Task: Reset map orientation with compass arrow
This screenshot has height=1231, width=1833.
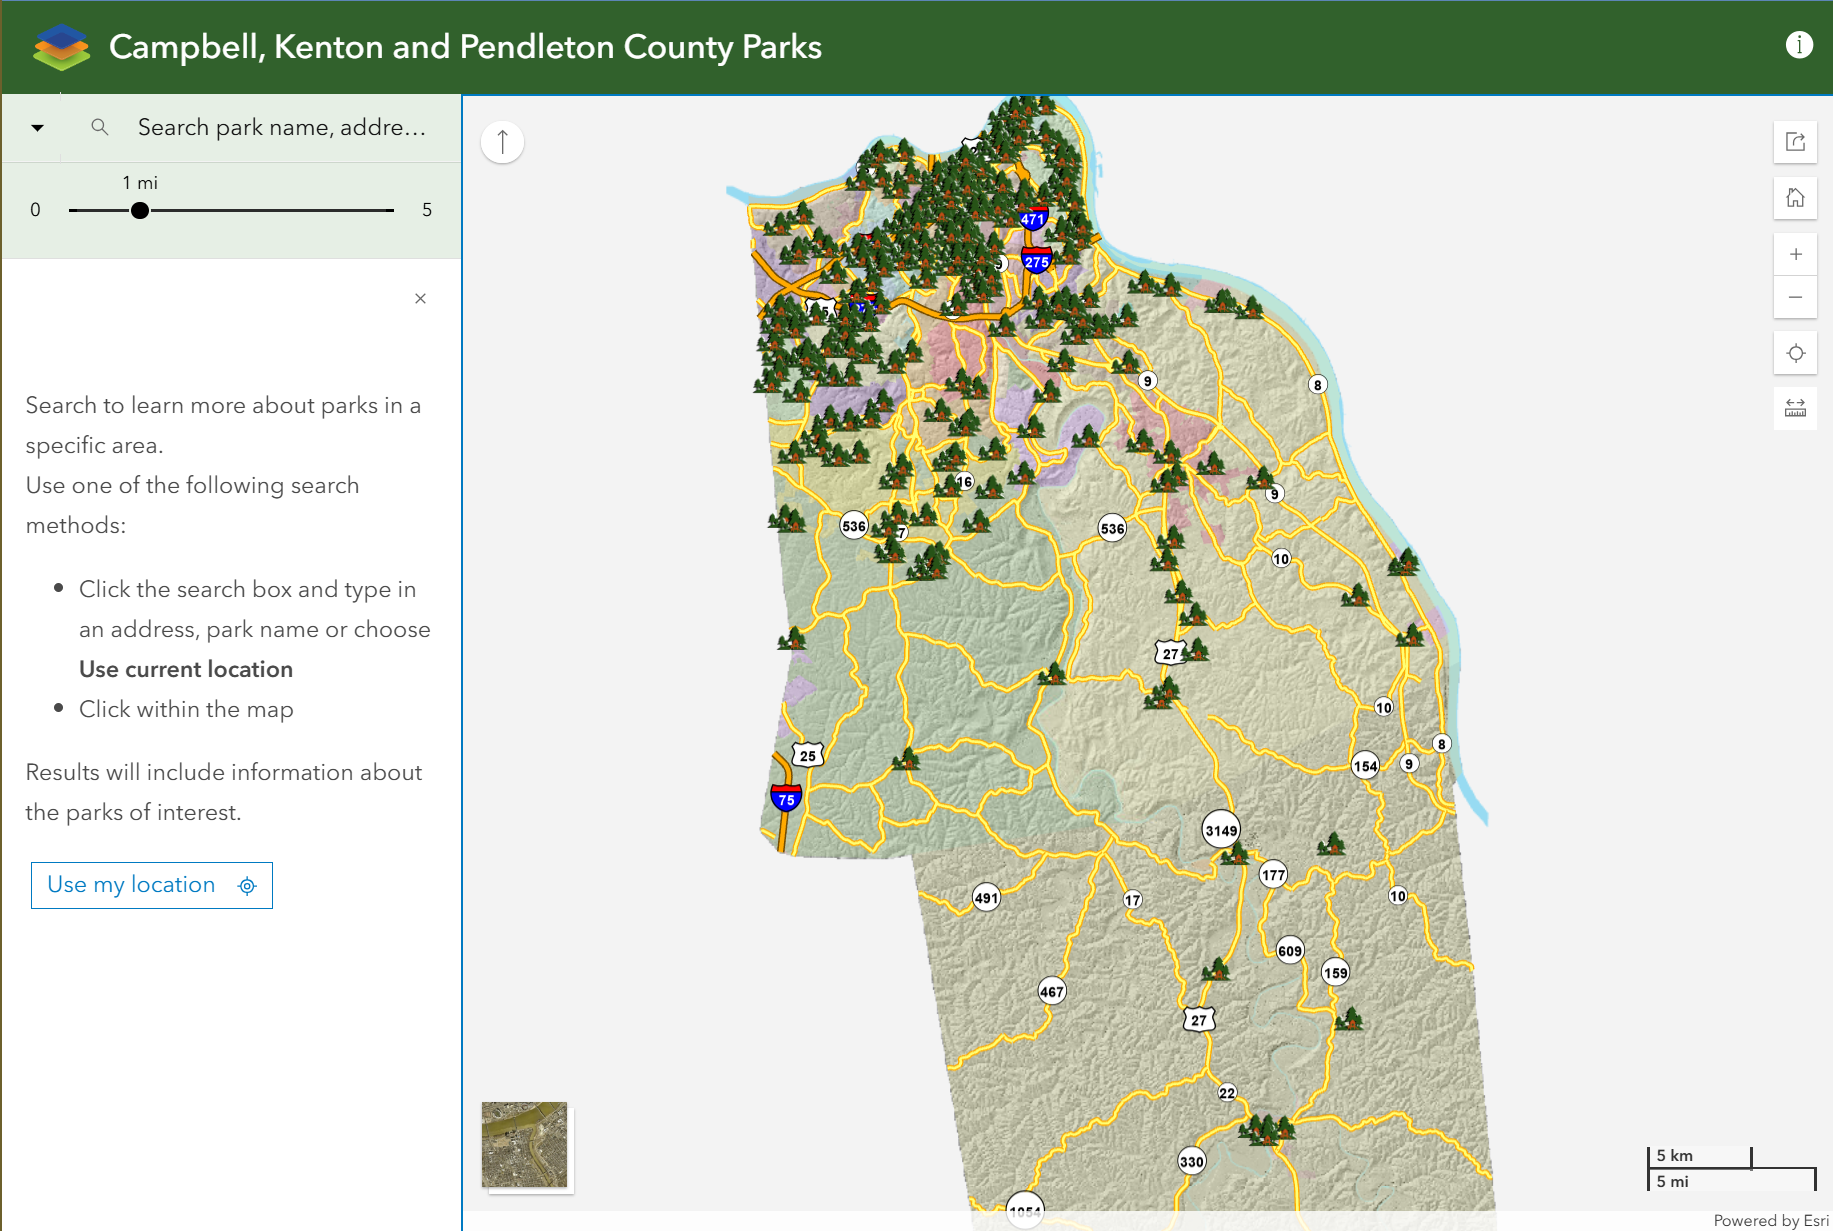Action: point(502,141)
